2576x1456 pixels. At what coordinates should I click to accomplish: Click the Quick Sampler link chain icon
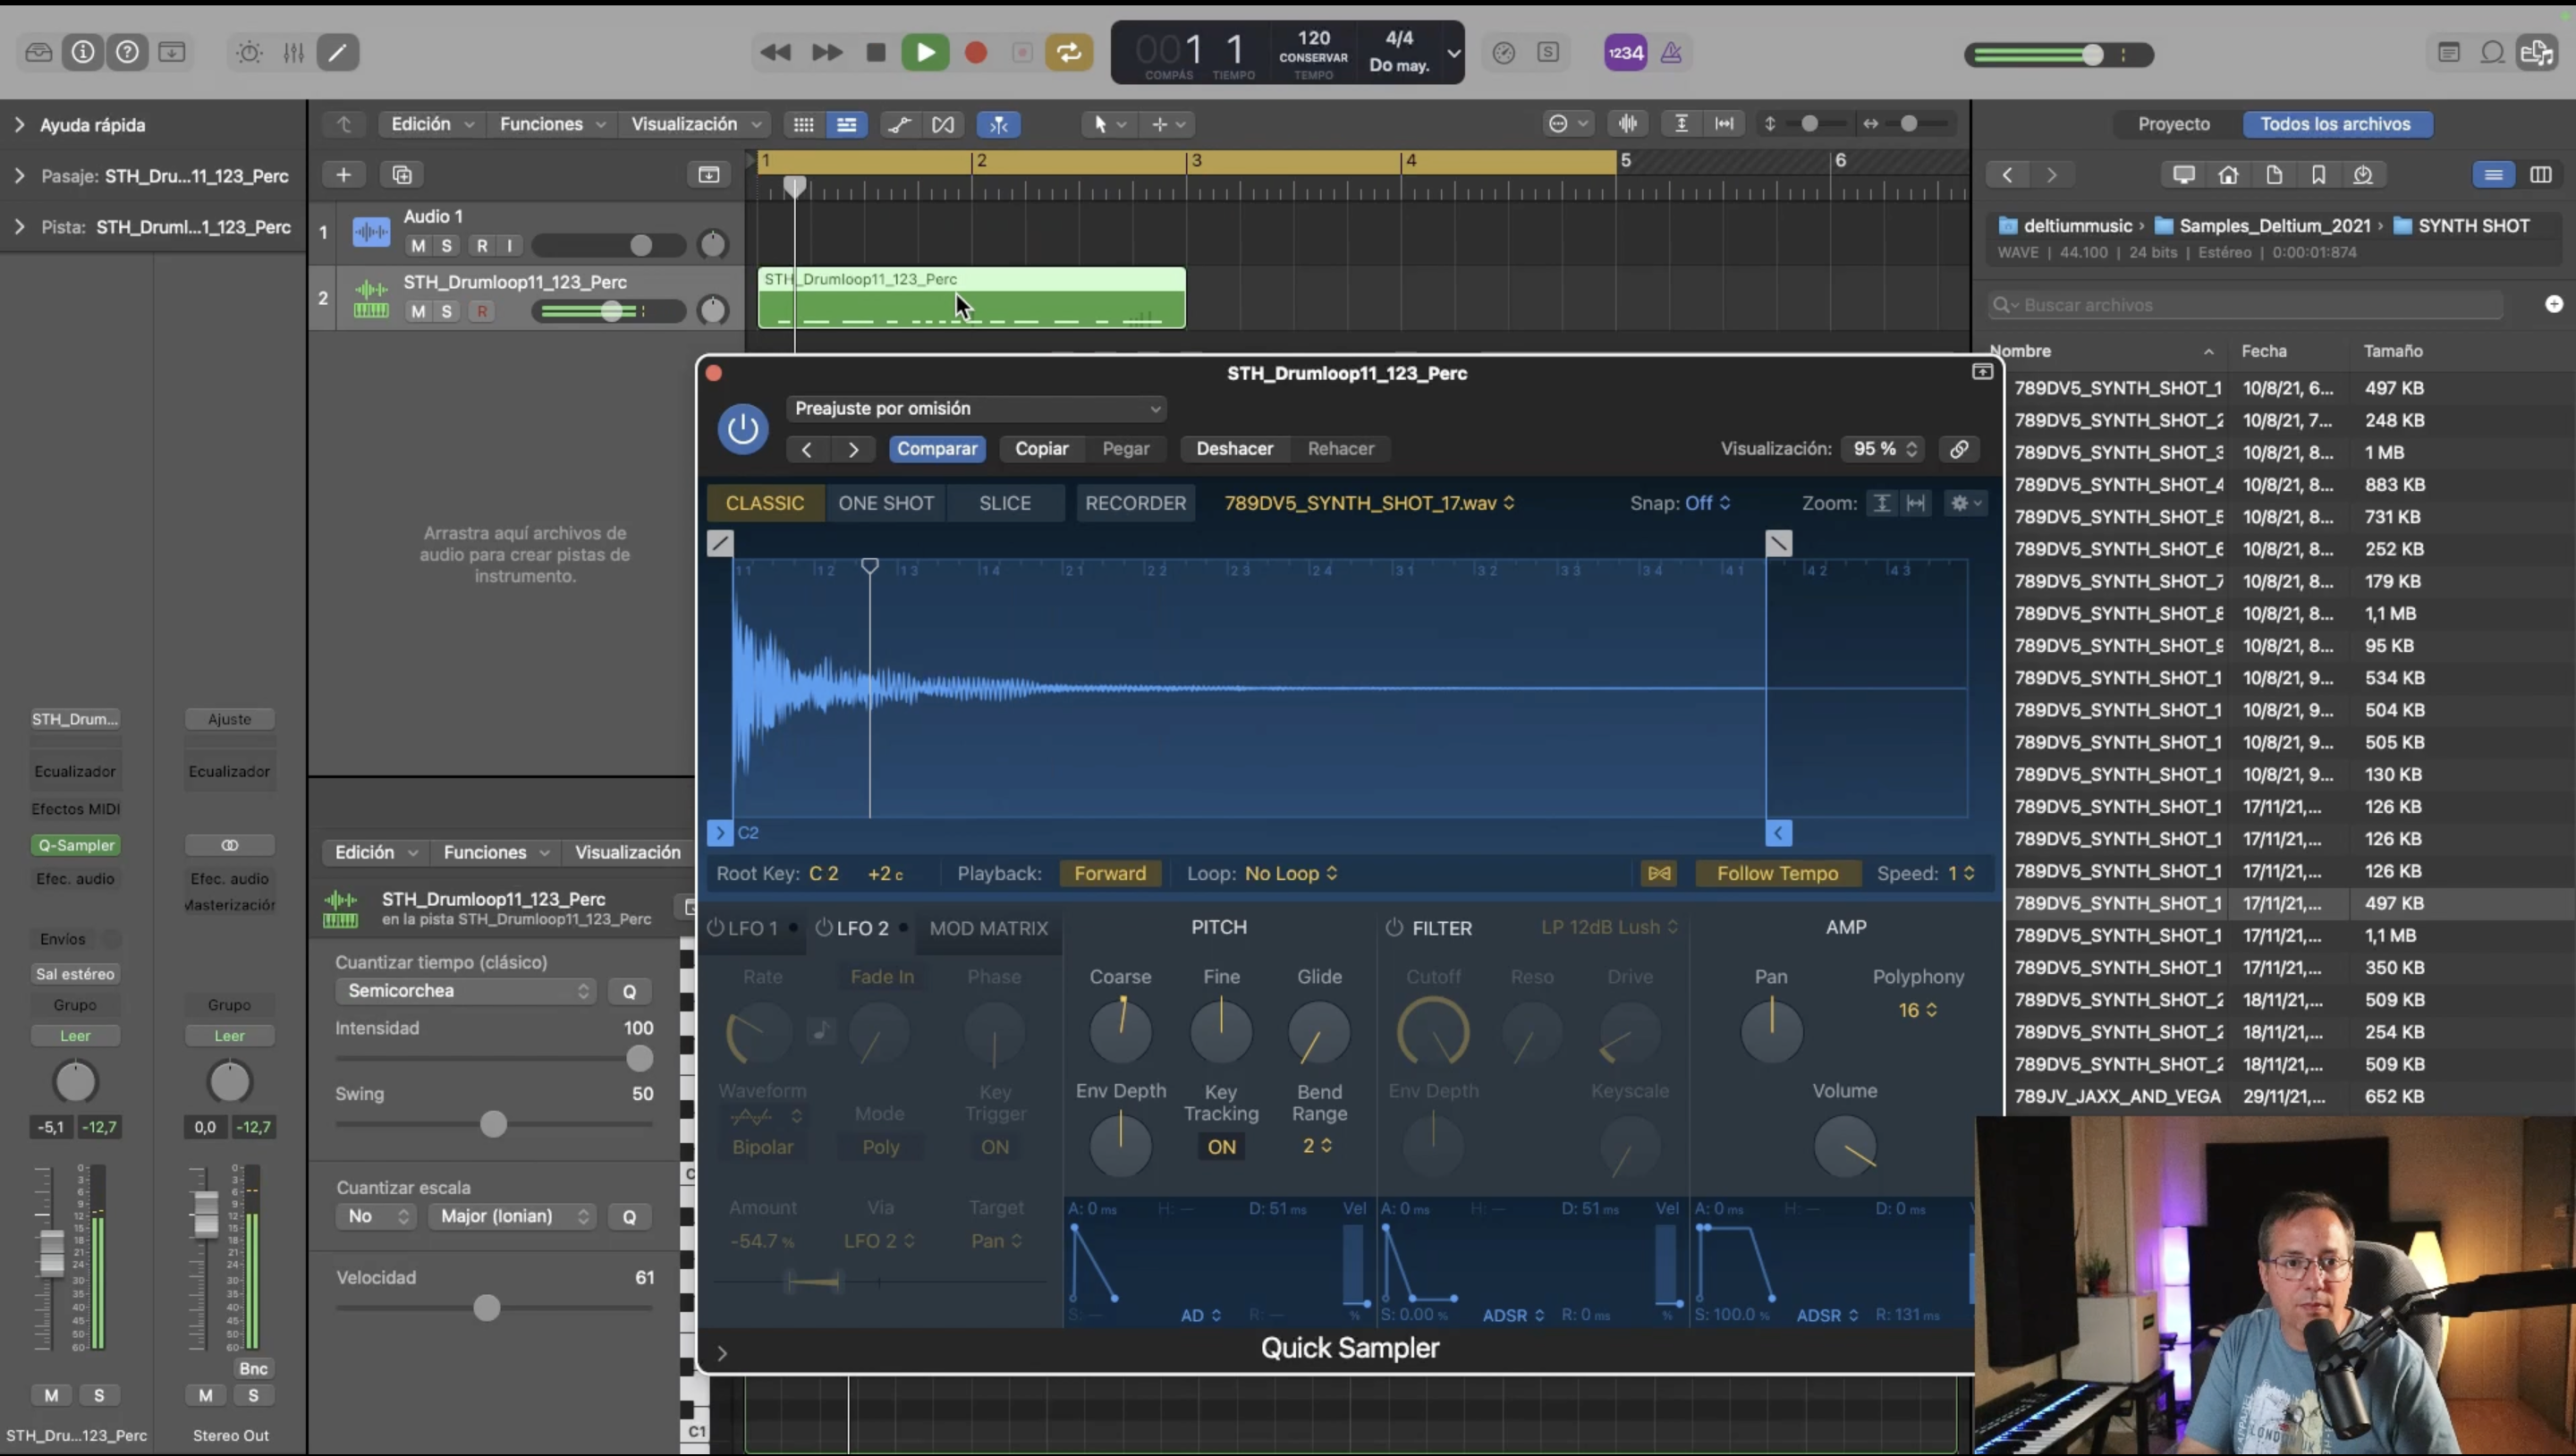click(1958, 449)
